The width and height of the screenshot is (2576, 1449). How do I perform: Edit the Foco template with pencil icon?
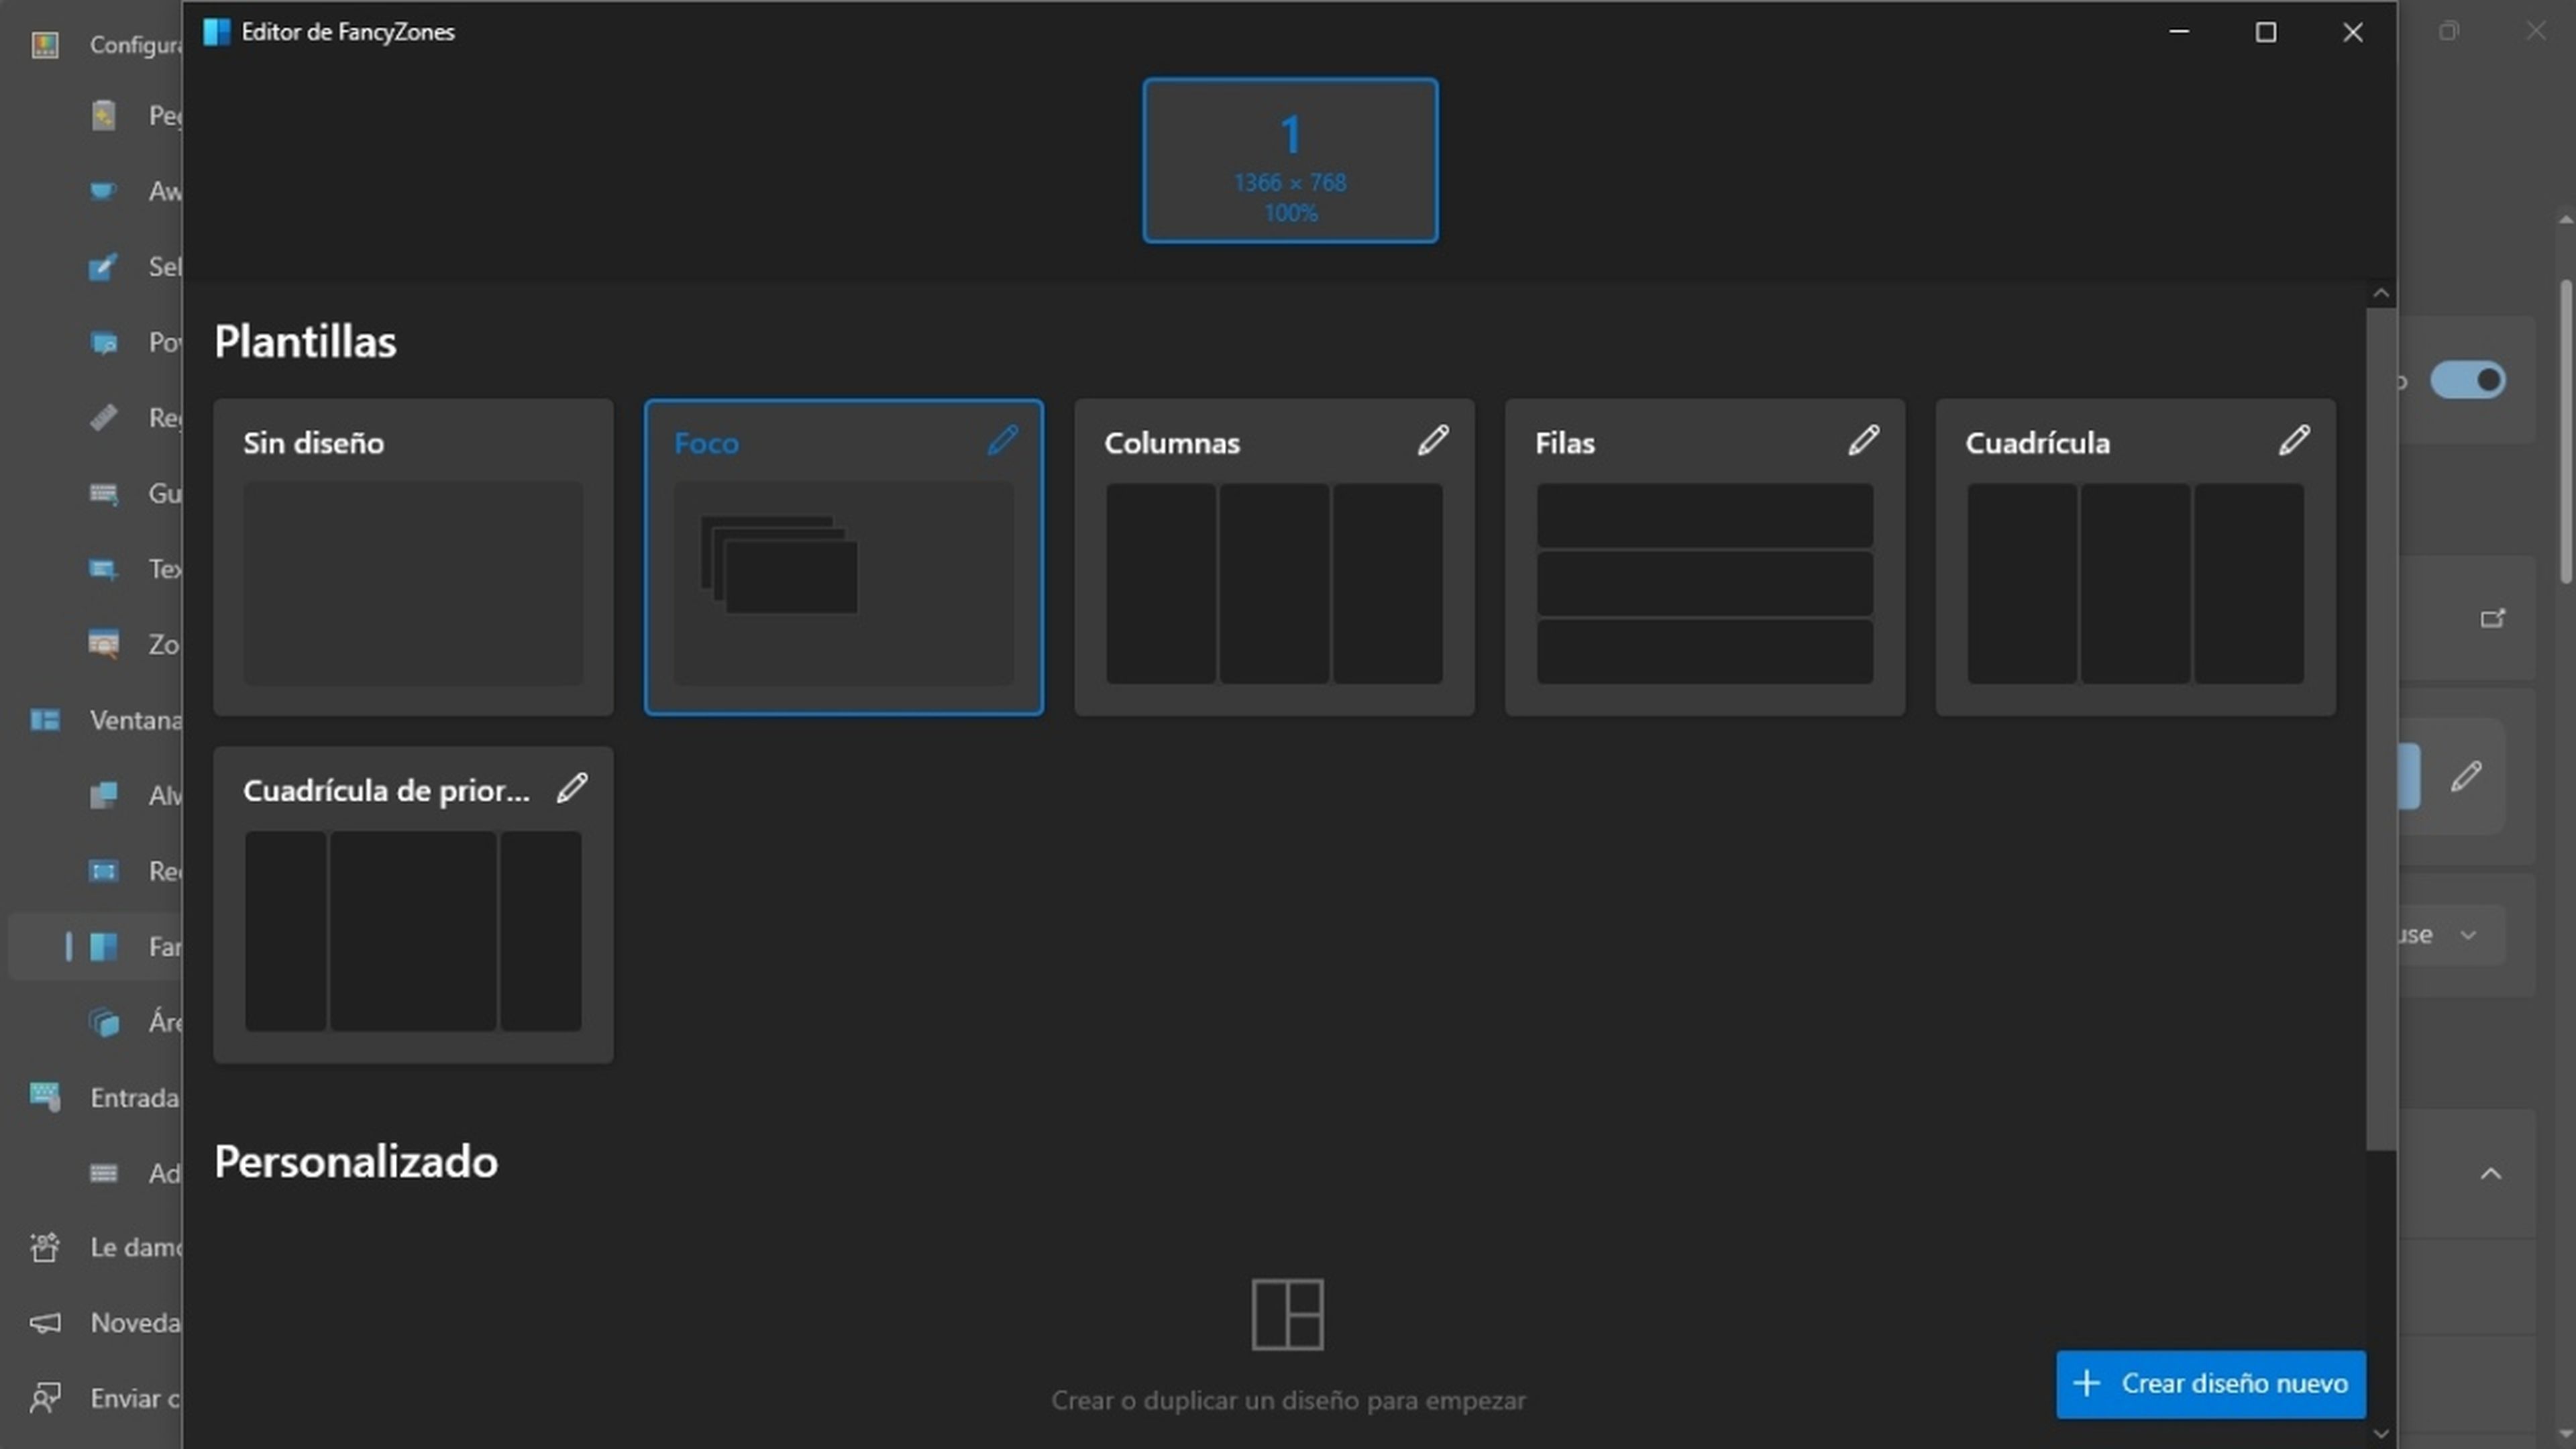point(1002,440)
